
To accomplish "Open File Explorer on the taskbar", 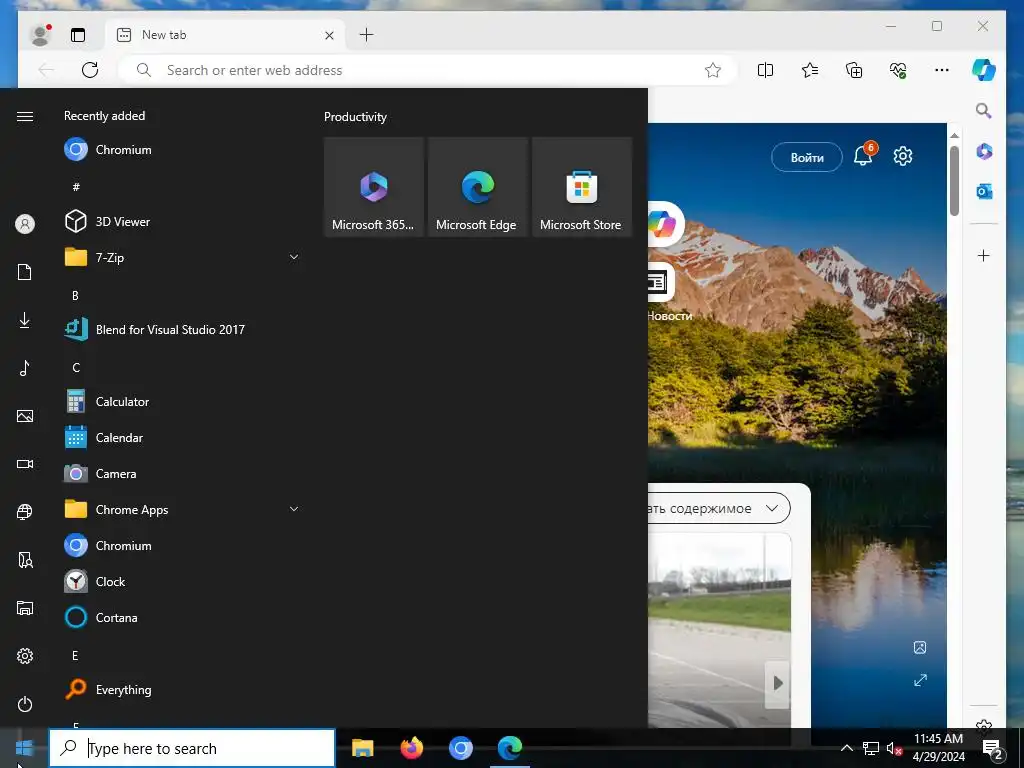I will pyautogui.click(x=362, y=748).
